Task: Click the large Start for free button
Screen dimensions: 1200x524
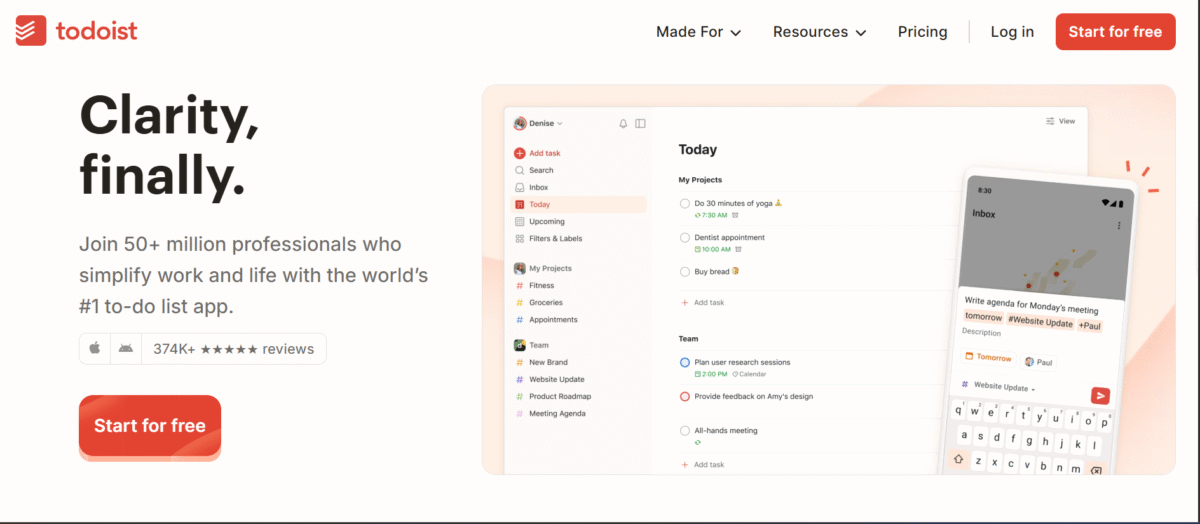Action: pyautogui.click(x=150, y=426)
